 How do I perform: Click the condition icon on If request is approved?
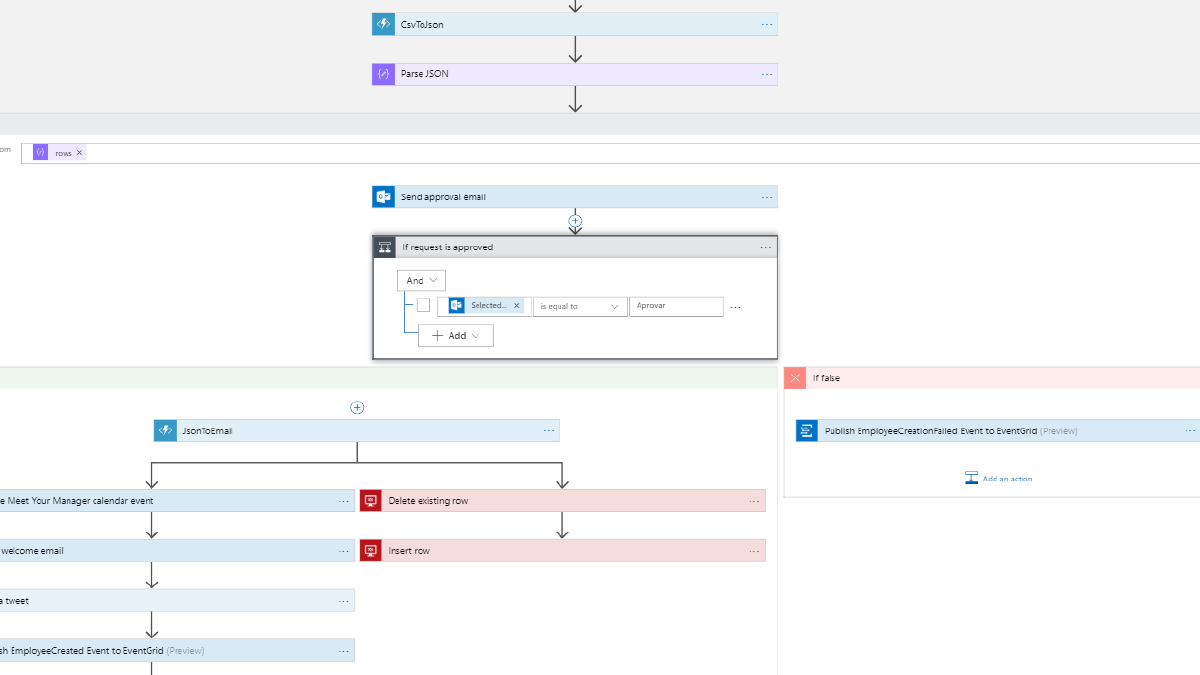(385, 247)
